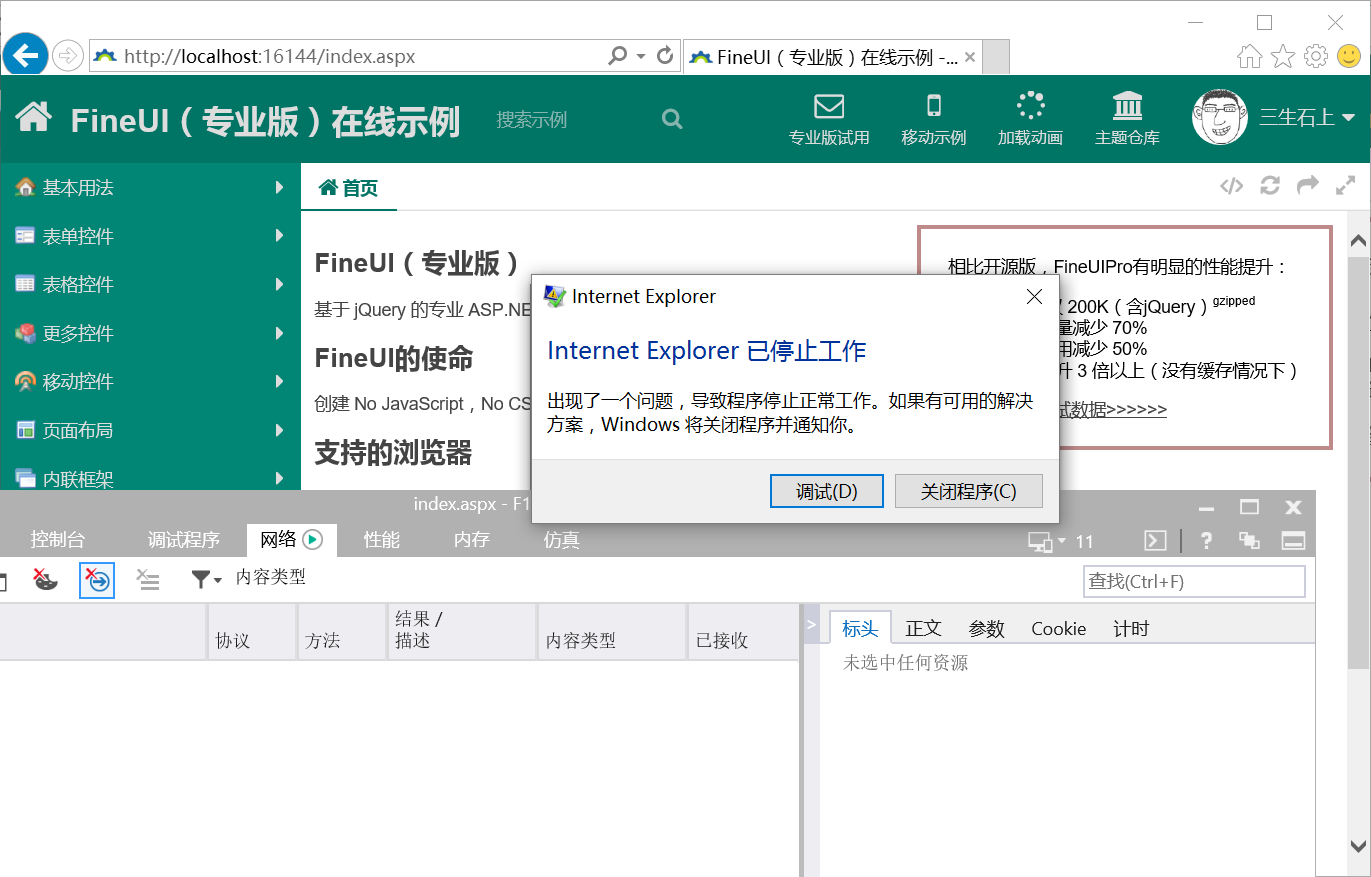Refresh the page from address bar
Screen dimensions: 1371x877
(665, 56)
